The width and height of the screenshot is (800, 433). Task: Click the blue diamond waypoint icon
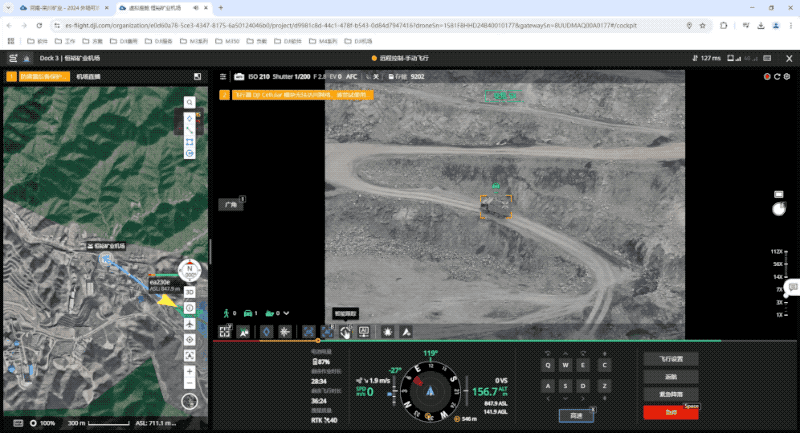[x=266, y=332]
